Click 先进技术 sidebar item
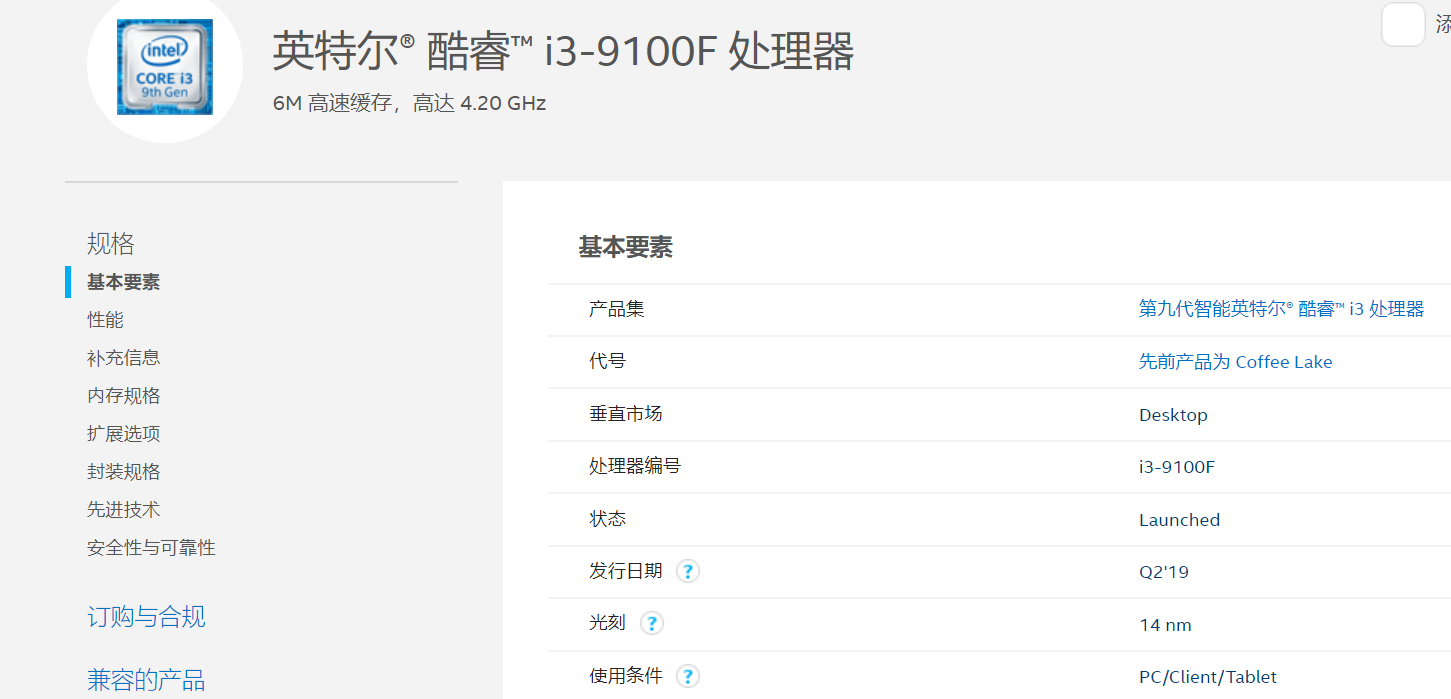 coord(123,510)
